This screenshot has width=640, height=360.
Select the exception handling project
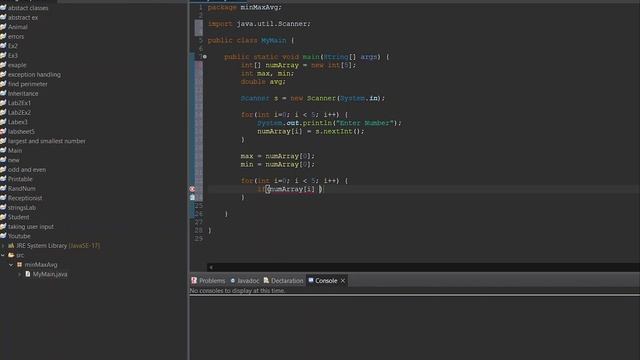(34, 75)
